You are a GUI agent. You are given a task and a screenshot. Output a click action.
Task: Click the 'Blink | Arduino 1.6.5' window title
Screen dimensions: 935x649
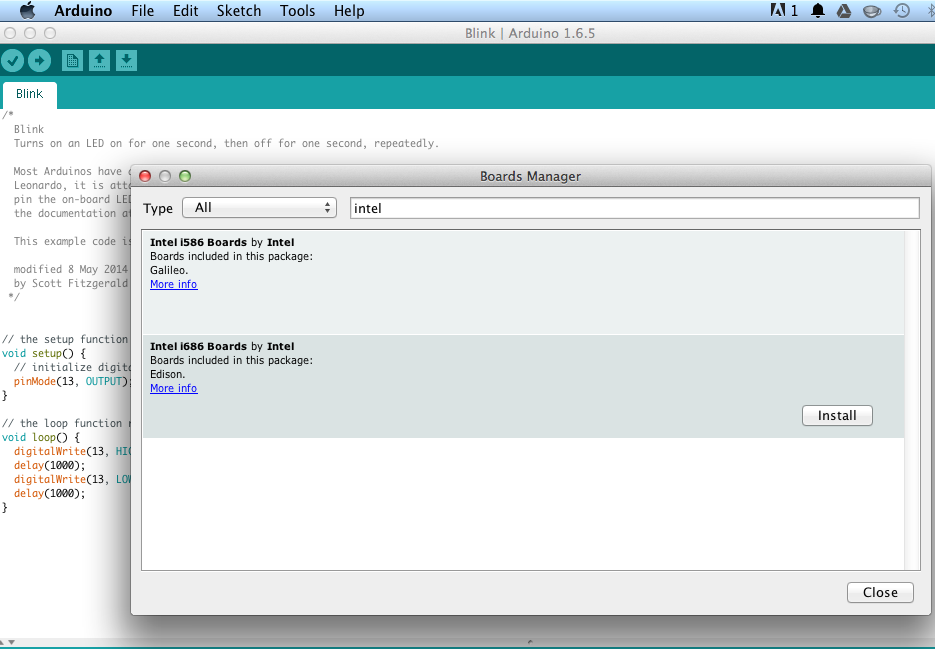pos(530,33)
